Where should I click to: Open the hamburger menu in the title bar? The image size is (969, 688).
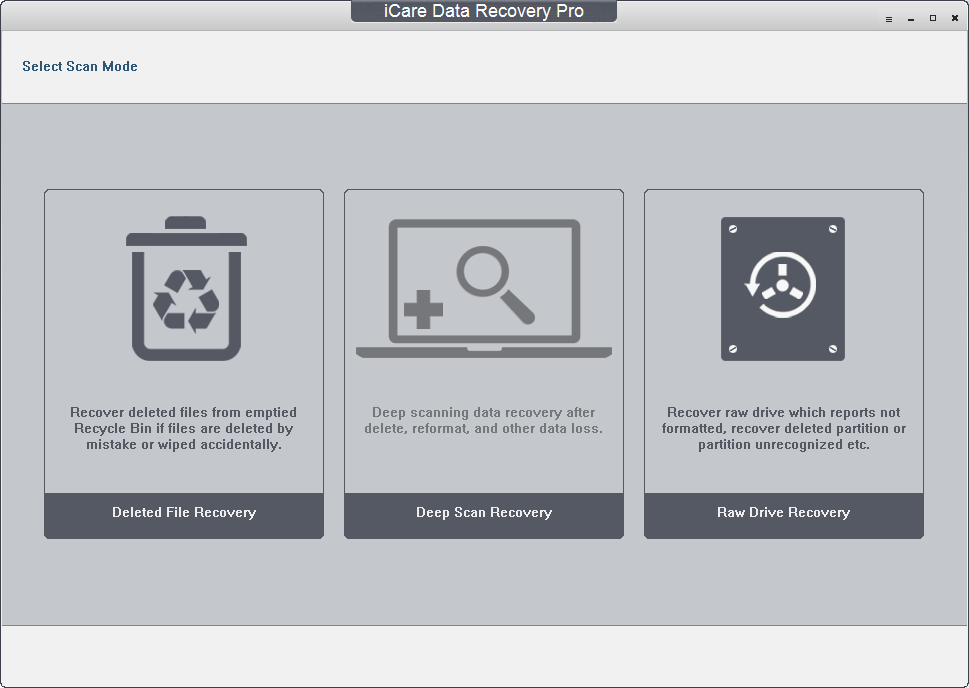(x=887, y=18)
